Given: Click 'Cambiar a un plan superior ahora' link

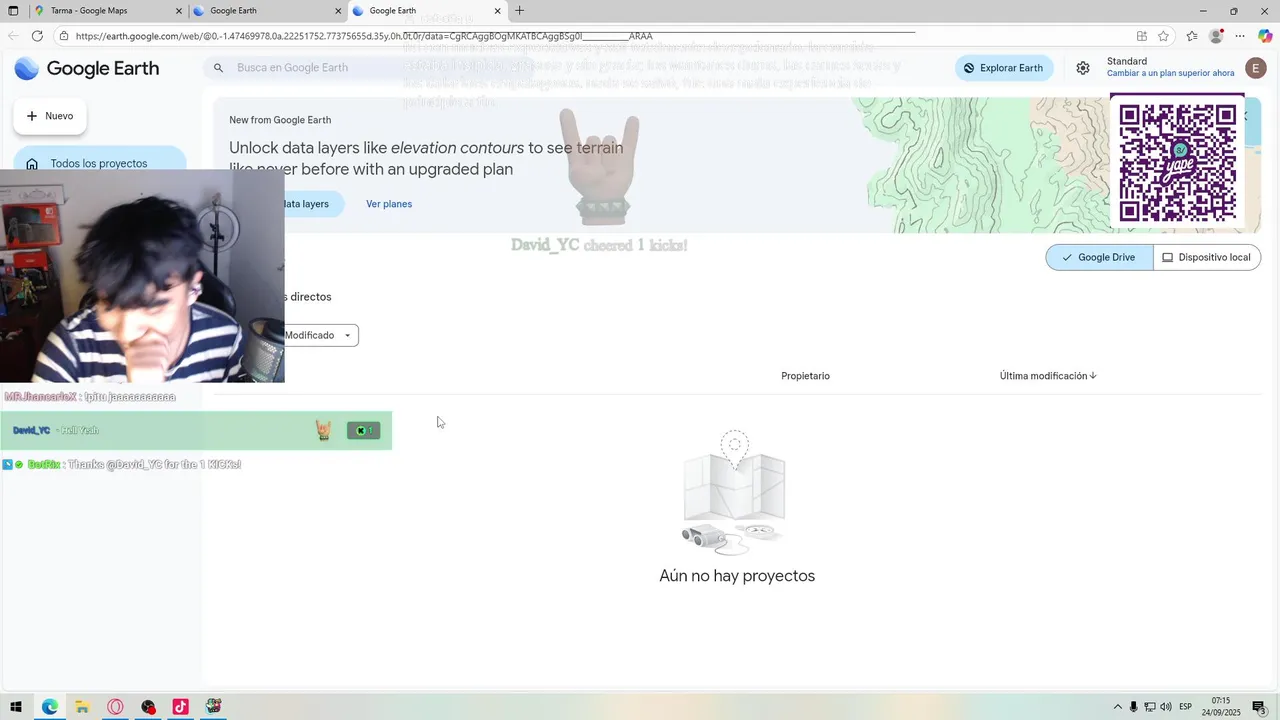Looking at the screenshot, I should pyautogui.click(x=1170, y=74).
